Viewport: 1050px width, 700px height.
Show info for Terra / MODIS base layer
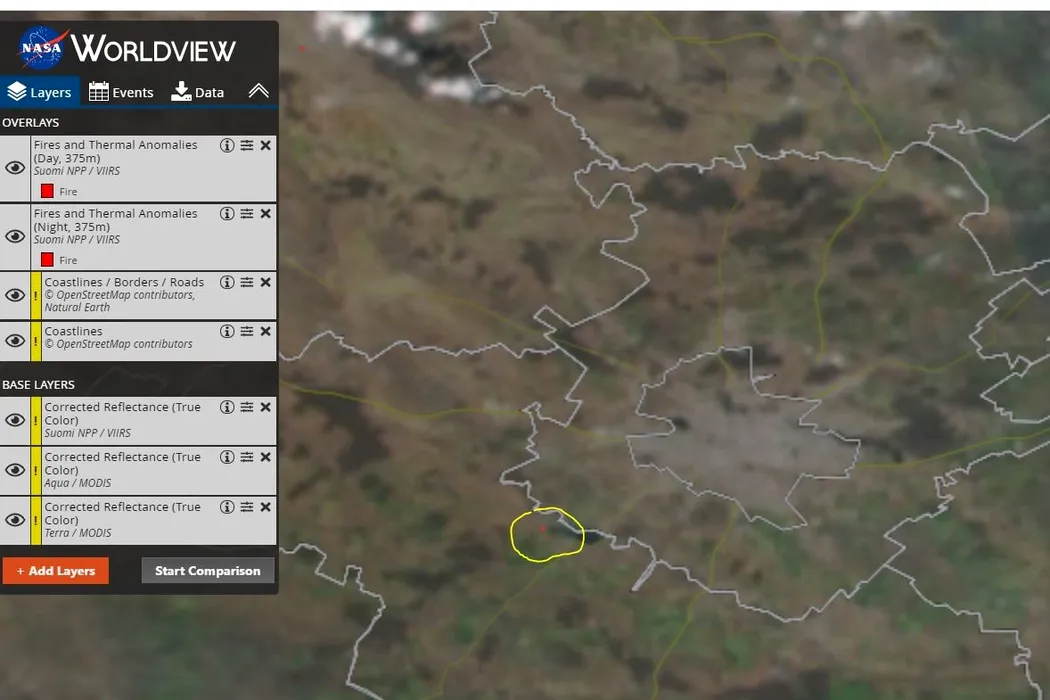(x=227, y=507)
